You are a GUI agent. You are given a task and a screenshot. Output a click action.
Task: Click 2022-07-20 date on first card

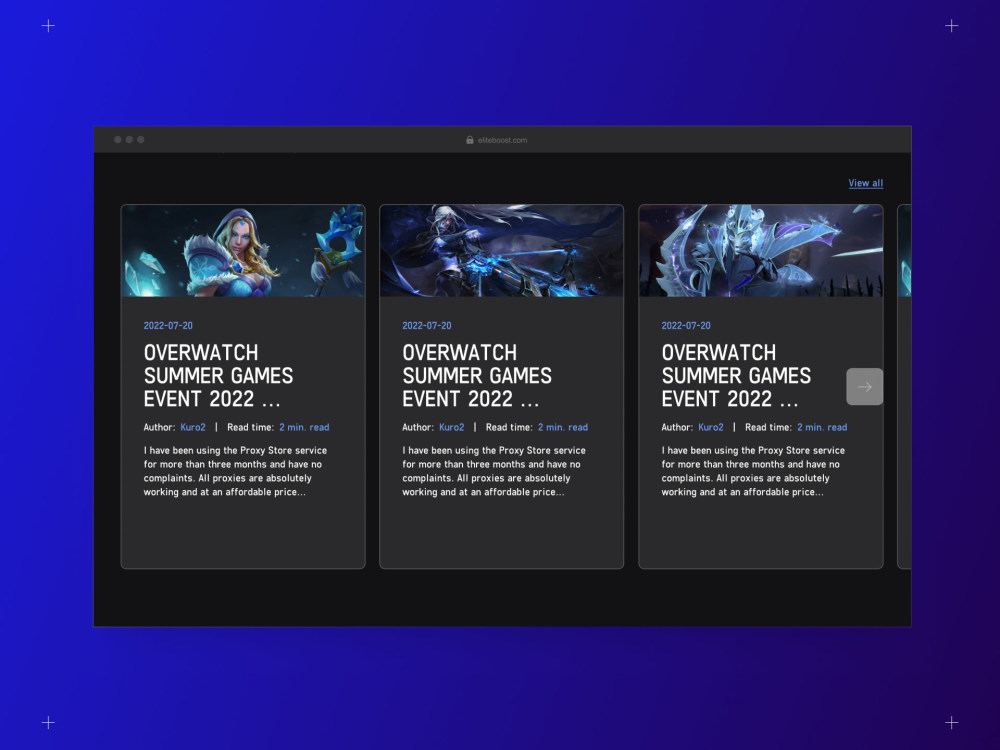coord(168,325)
